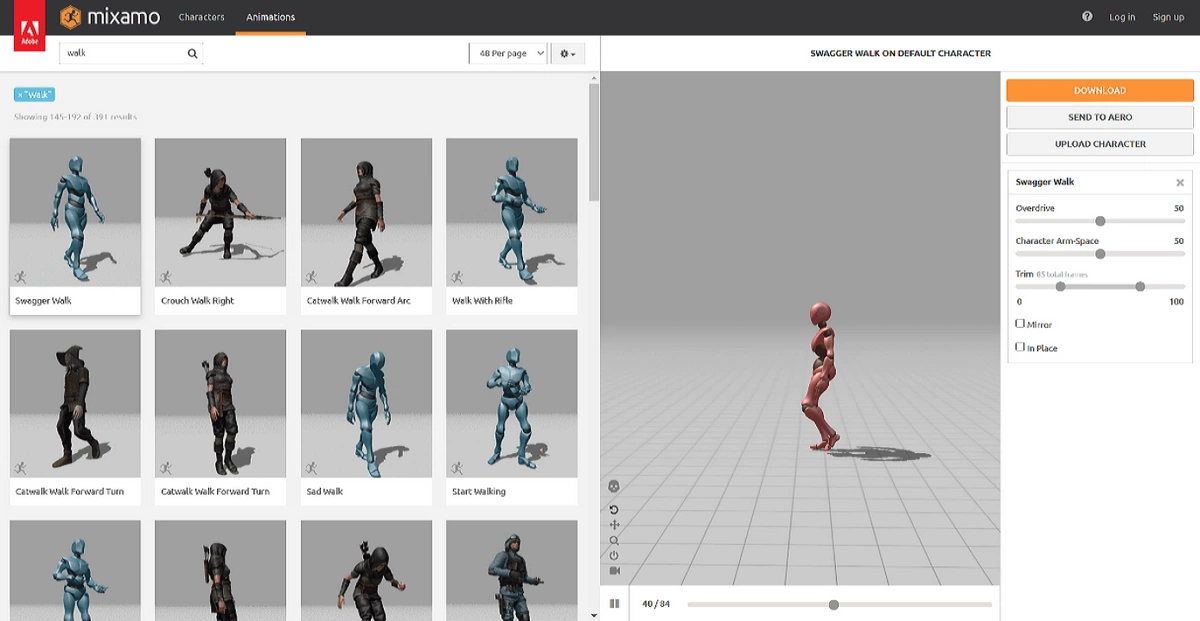
Task: Click the Trim minimum value "0"
Action: (x=1019, y=301)
